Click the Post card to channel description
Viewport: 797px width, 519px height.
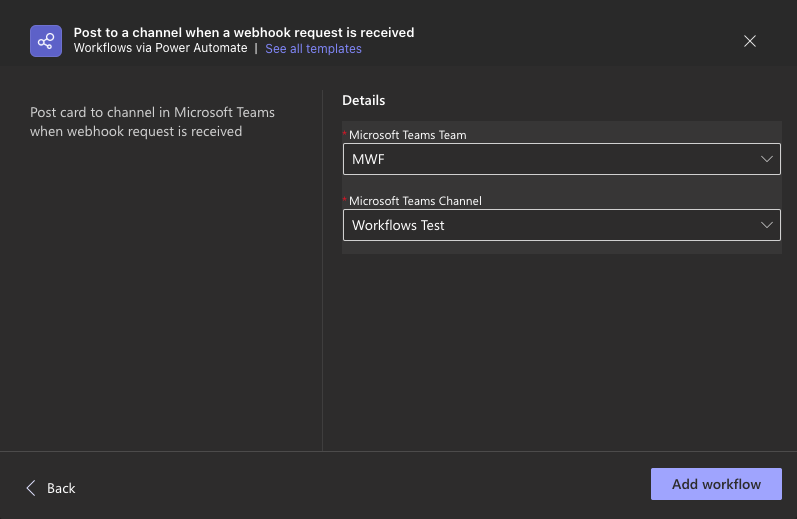pyautogui.click(x=152, y=121)
